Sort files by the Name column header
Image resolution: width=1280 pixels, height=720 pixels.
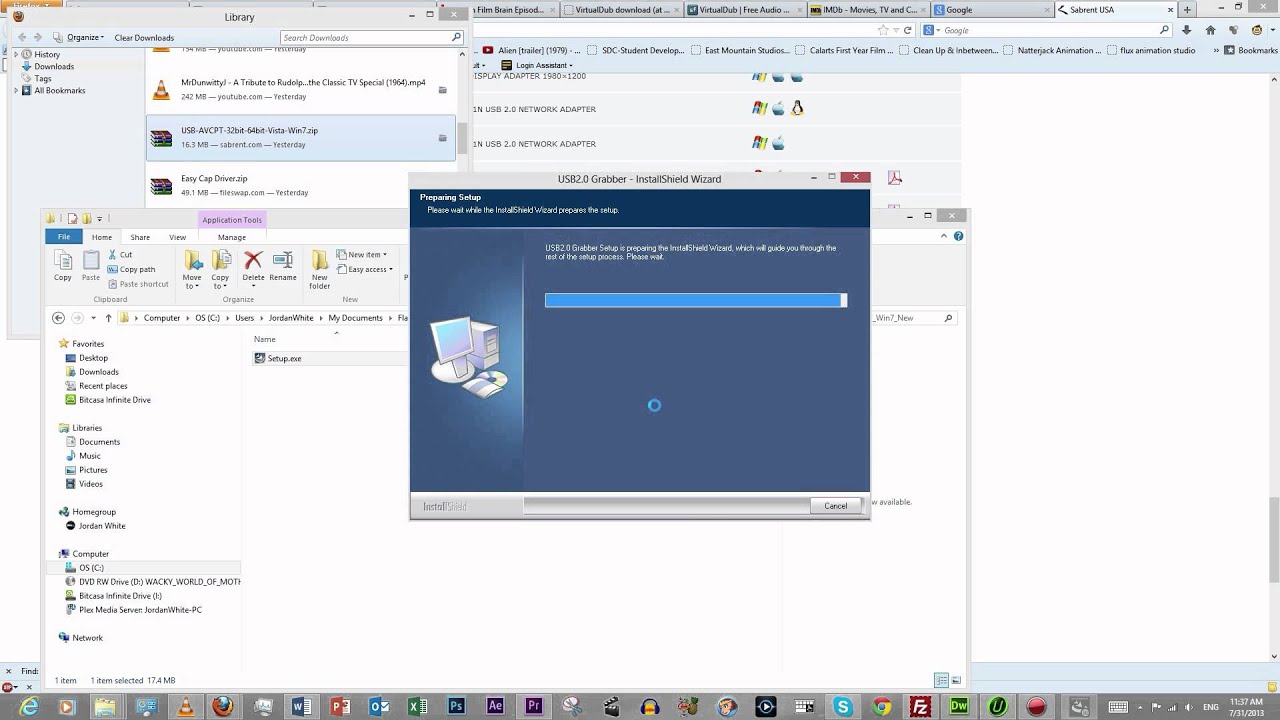coord(264,339)
